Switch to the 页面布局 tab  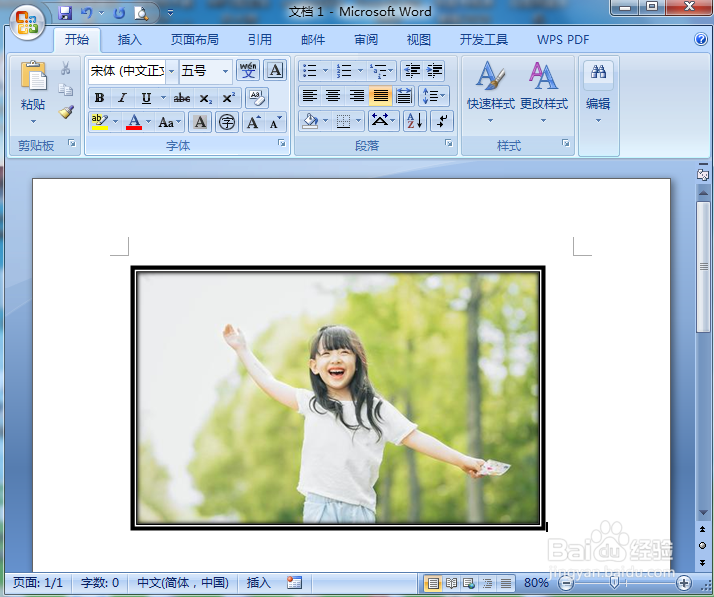tap(194, 40)
